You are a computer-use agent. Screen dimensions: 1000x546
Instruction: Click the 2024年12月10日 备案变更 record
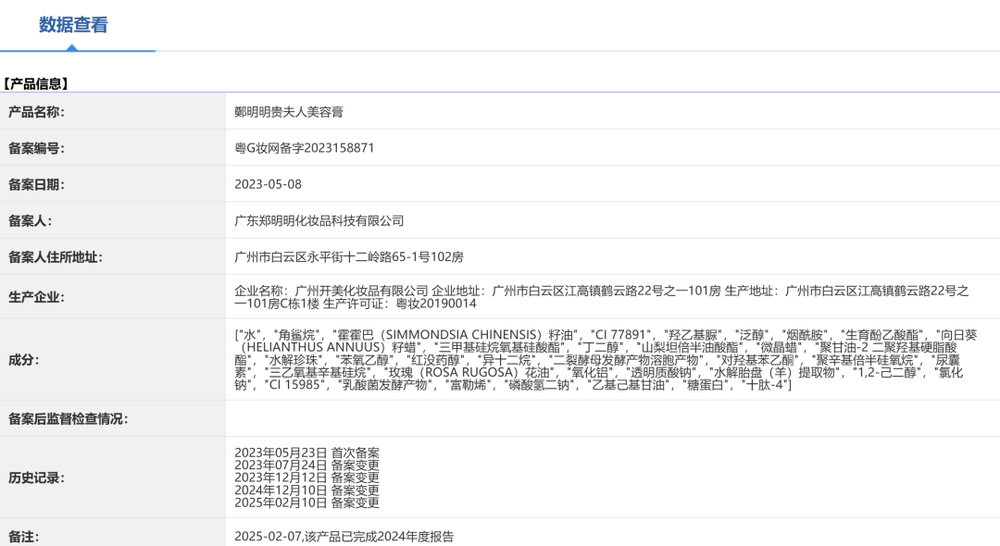pyautogui.click(x=306, y=490)
